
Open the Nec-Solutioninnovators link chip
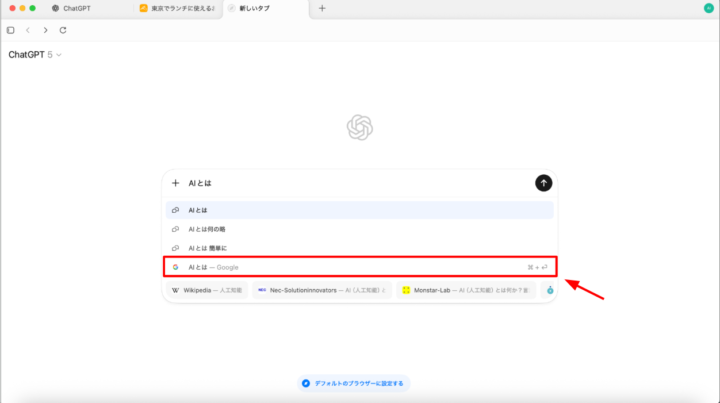(x=320, y=290)
